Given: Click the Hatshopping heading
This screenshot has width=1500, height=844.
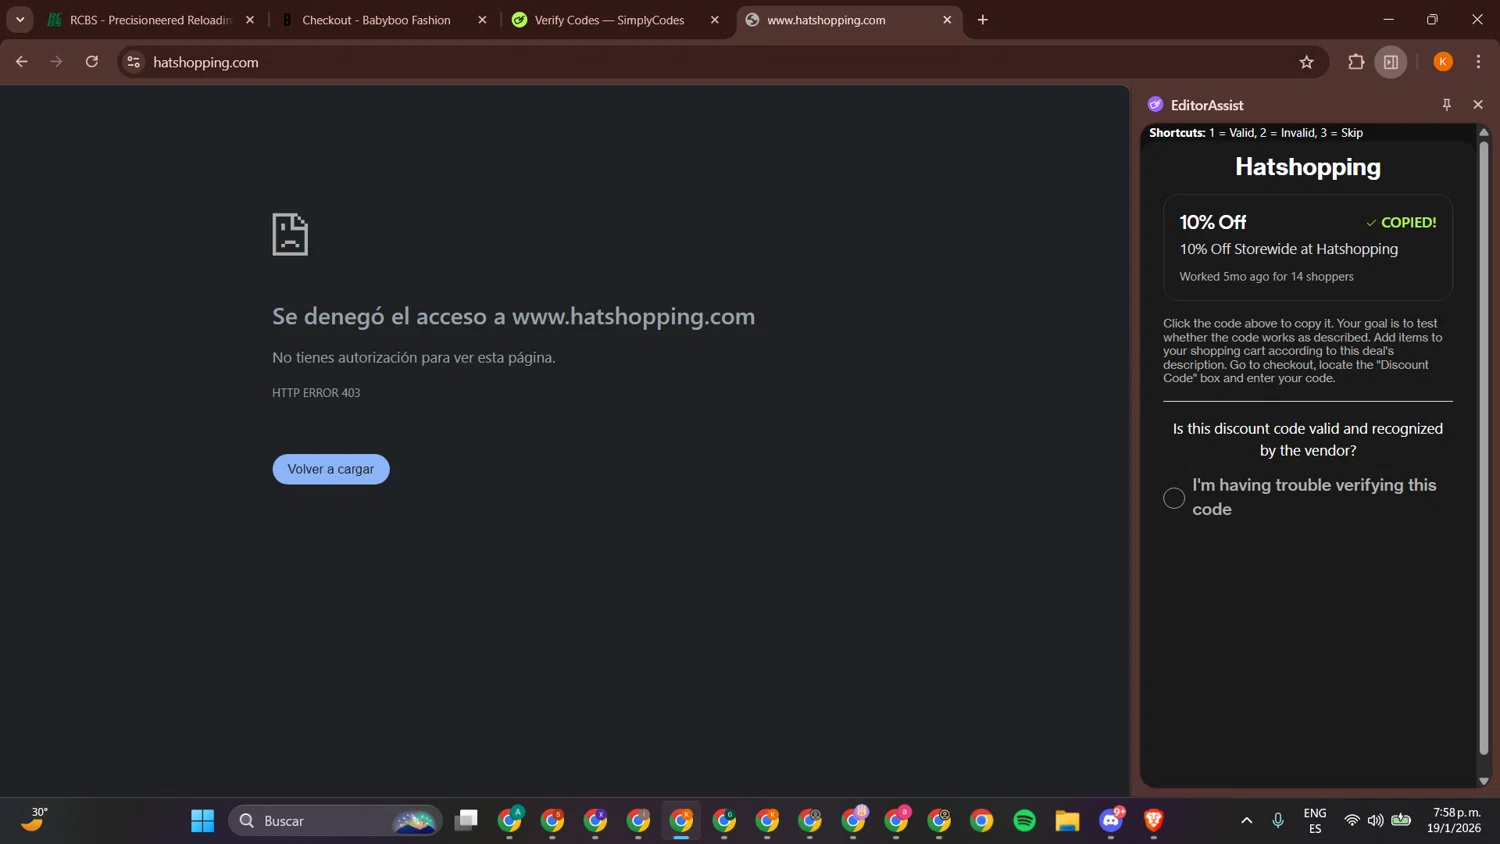Looking at the screenshot, I should [1308, 167].
